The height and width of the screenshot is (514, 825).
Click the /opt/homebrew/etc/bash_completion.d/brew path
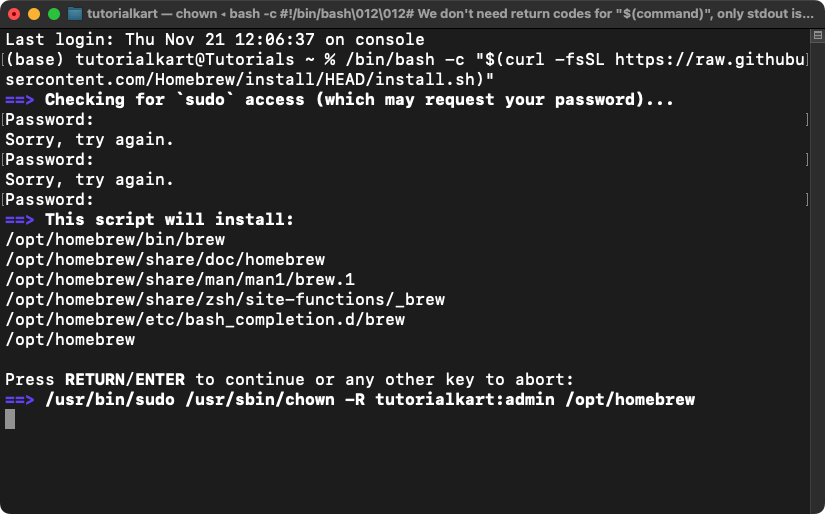[205, 320]
